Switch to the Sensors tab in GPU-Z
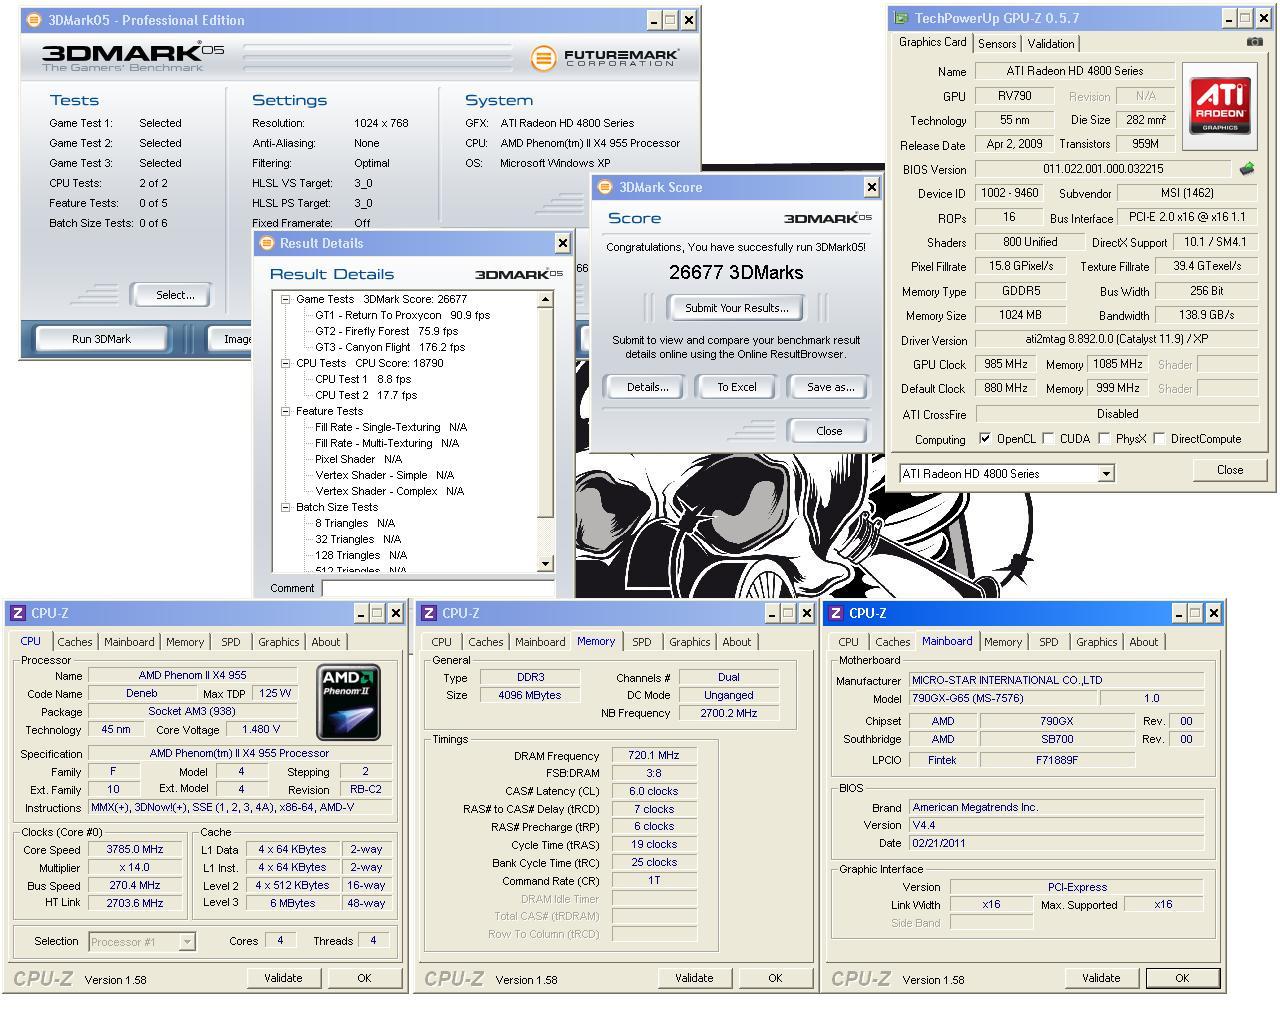This screenshot has height=1024, width=1280. click(x=997, y=44)
